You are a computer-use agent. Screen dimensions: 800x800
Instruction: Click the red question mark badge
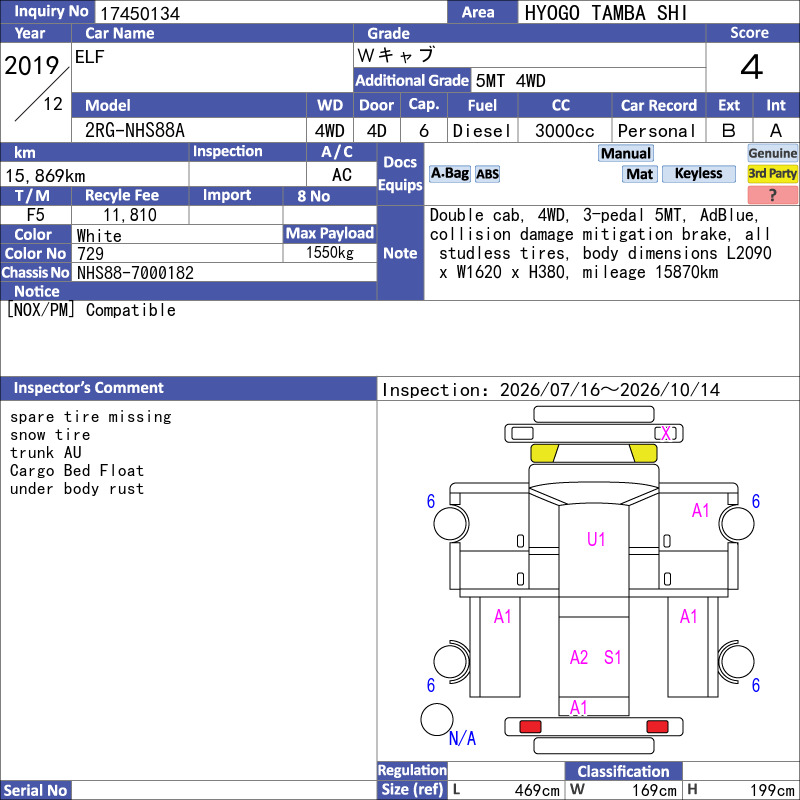point(772,195)
